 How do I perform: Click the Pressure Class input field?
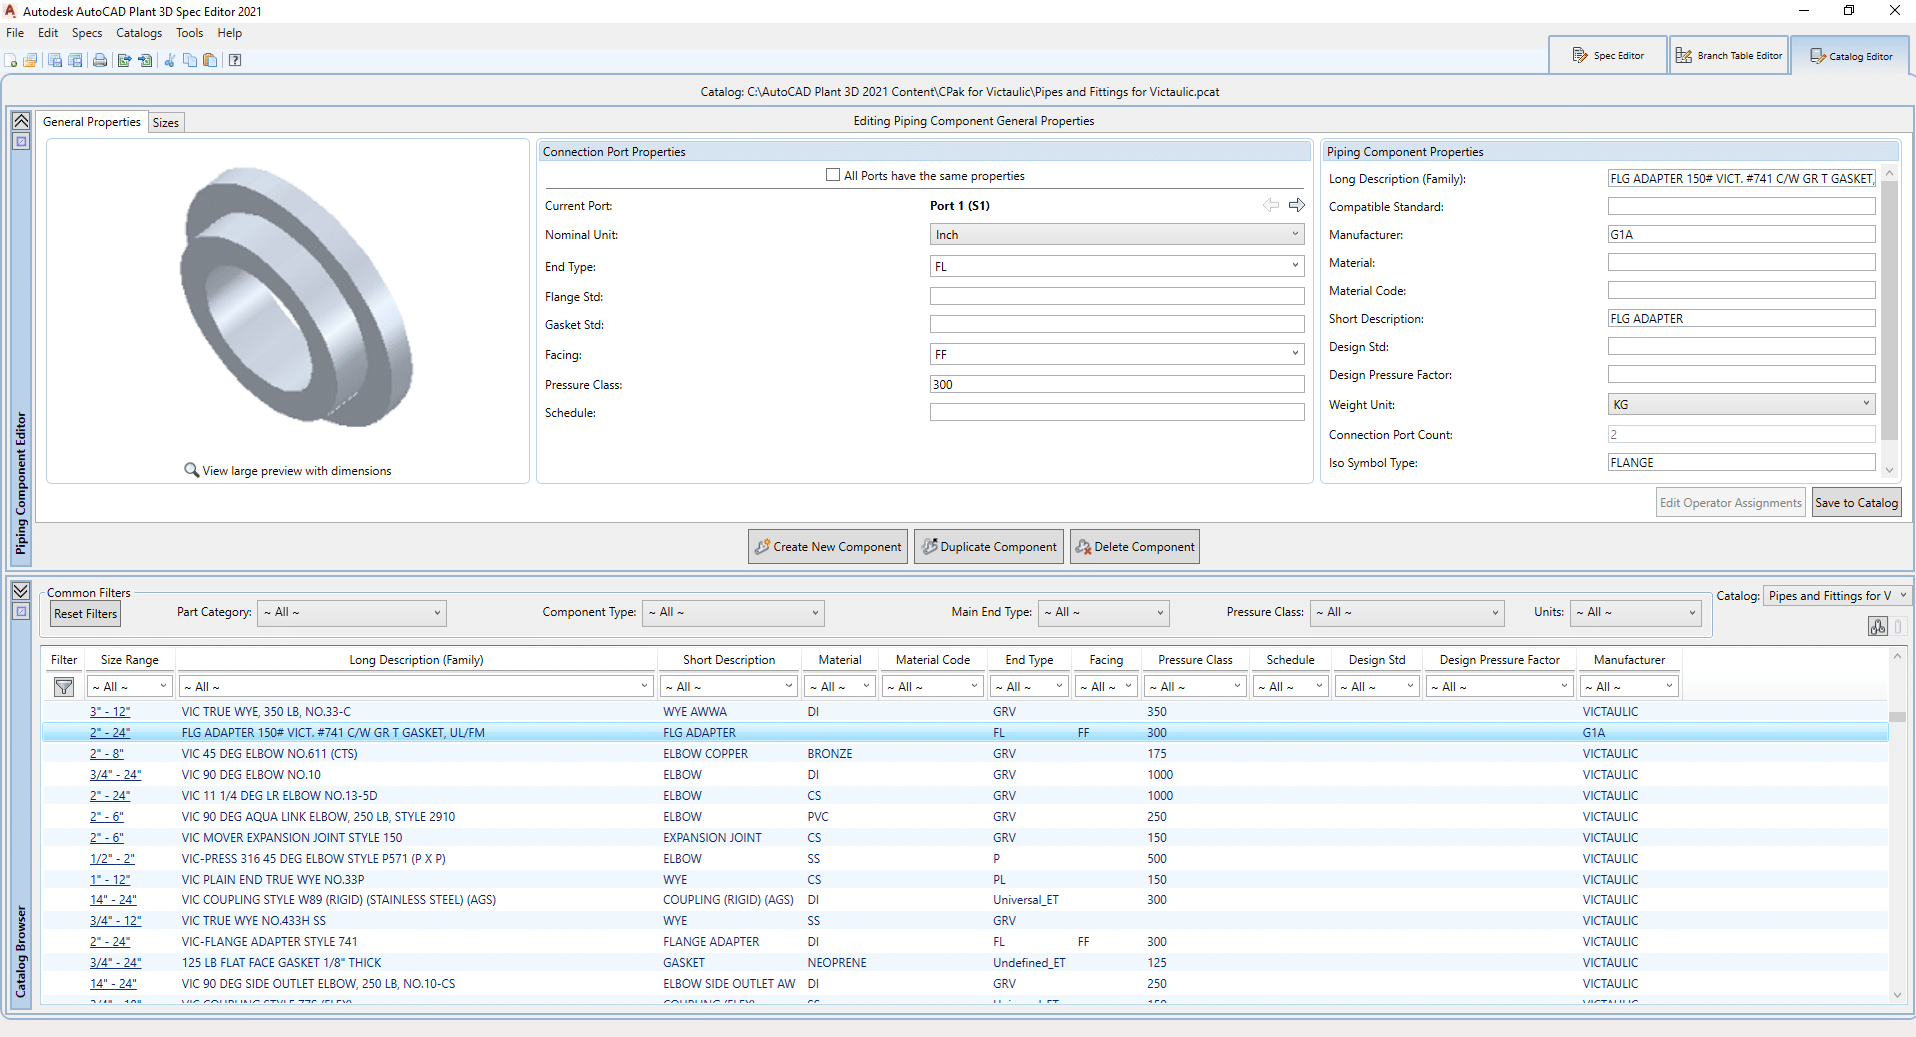pos(1116,384)
